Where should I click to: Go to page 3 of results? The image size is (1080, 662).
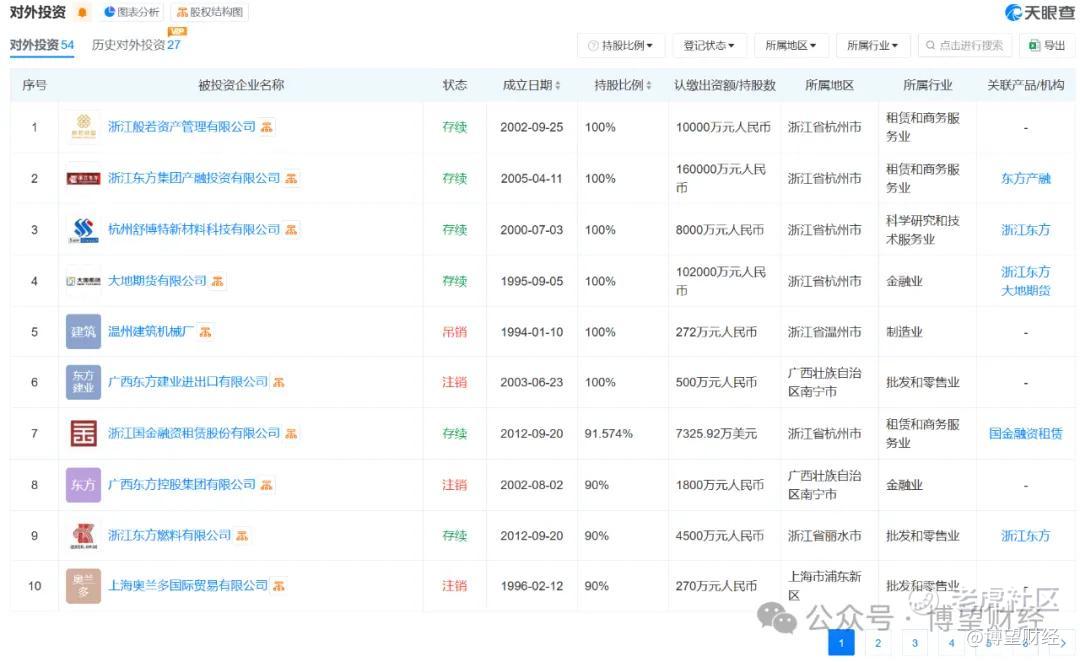[x=915, y=643]
